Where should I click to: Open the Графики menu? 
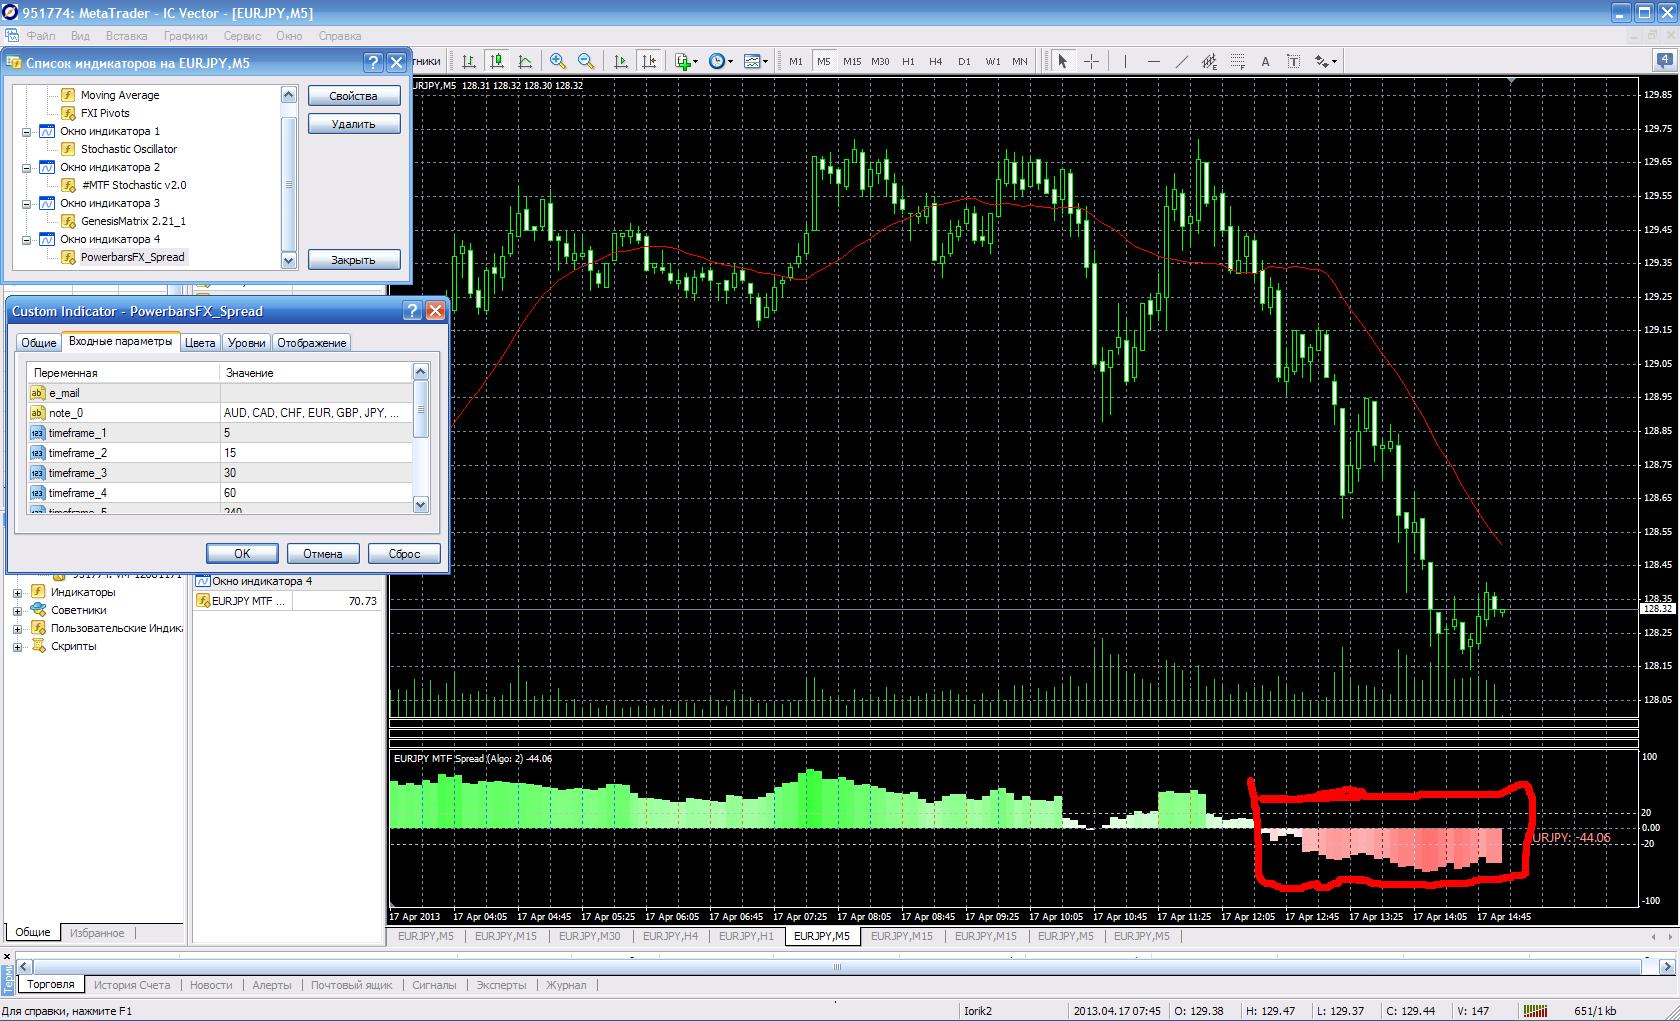coord(186,36)
